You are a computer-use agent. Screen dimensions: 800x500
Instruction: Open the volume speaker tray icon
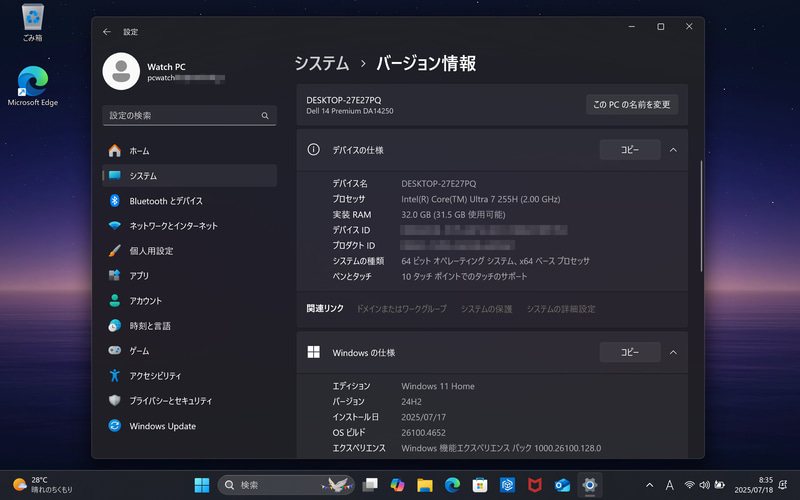point(705,485)
